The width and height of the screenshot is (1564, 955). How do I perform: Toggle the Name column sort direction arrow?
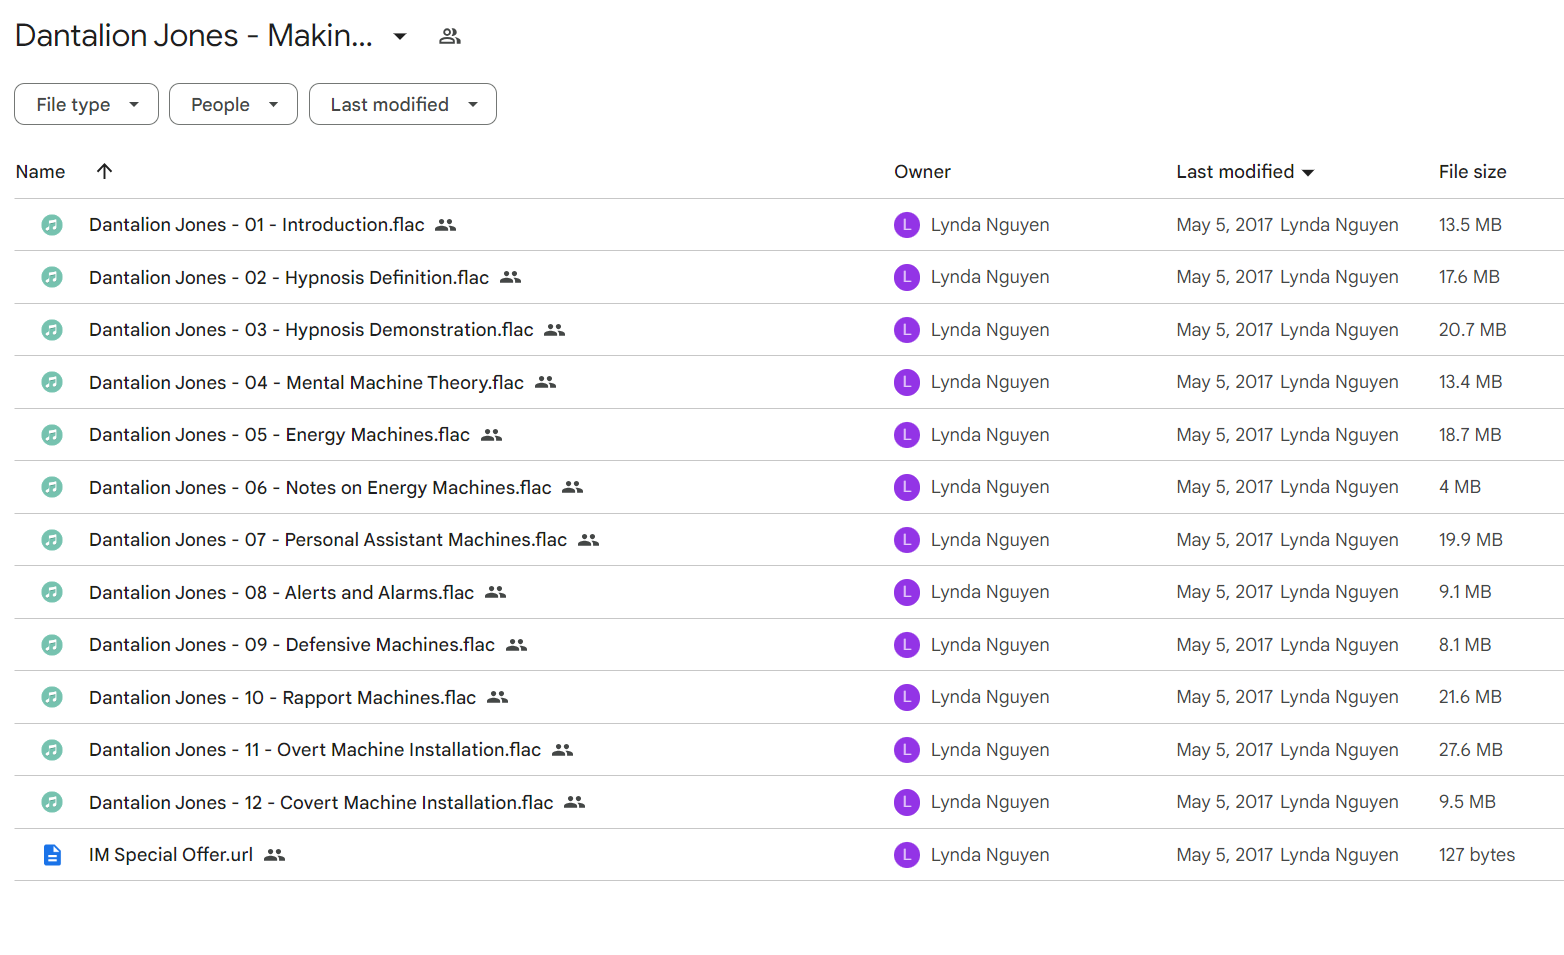[x=104, y=171]
